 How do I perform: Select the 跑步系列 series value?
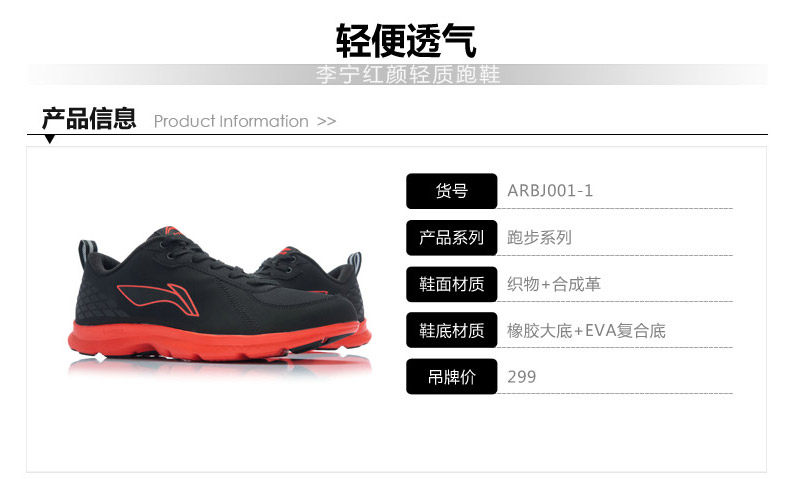[539, 237]
